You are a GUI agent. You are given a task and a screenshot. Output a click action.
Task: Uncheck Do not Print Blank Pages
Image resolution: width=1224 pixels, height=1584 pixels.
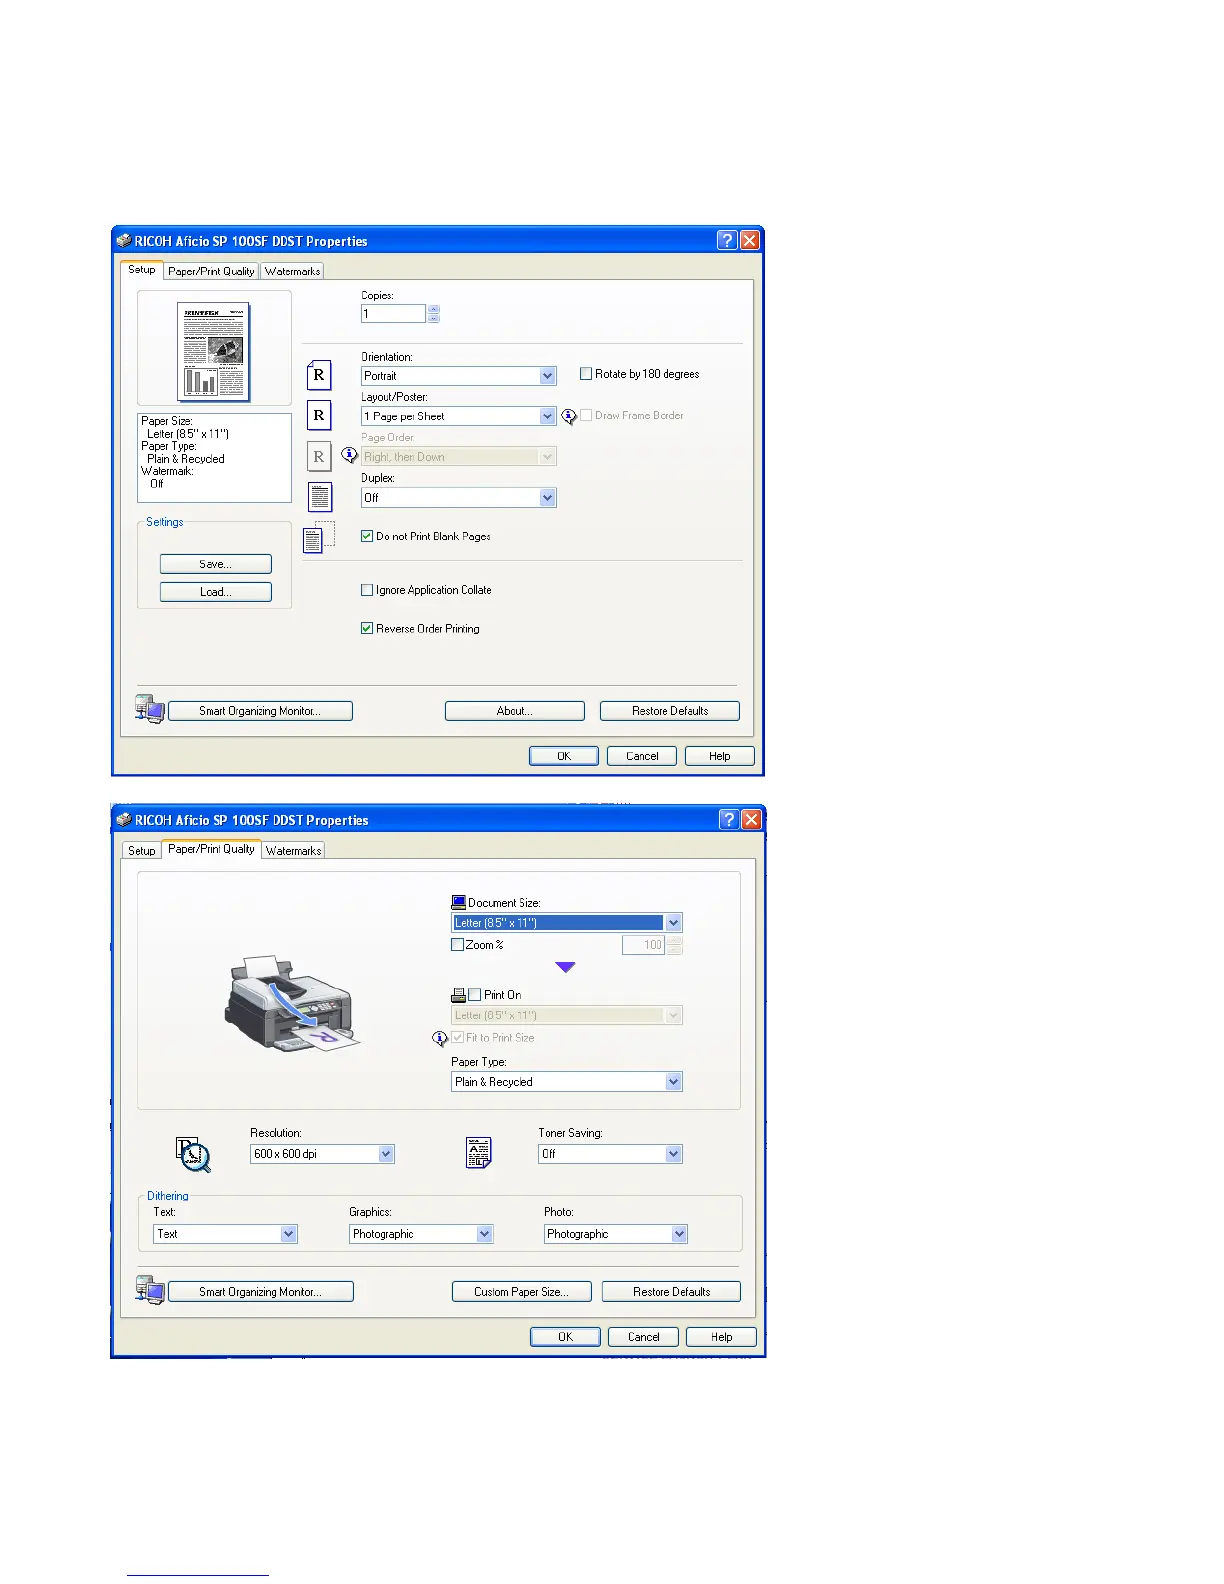pyautogui.click(x=367, y=536)
